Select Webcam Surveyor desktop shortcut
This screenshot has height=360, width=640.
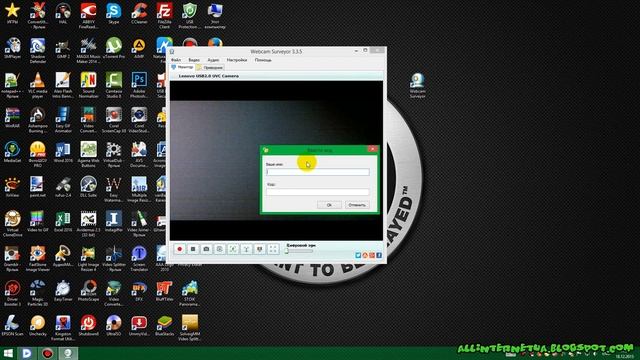pyautogui.click(x=417, y=85)
